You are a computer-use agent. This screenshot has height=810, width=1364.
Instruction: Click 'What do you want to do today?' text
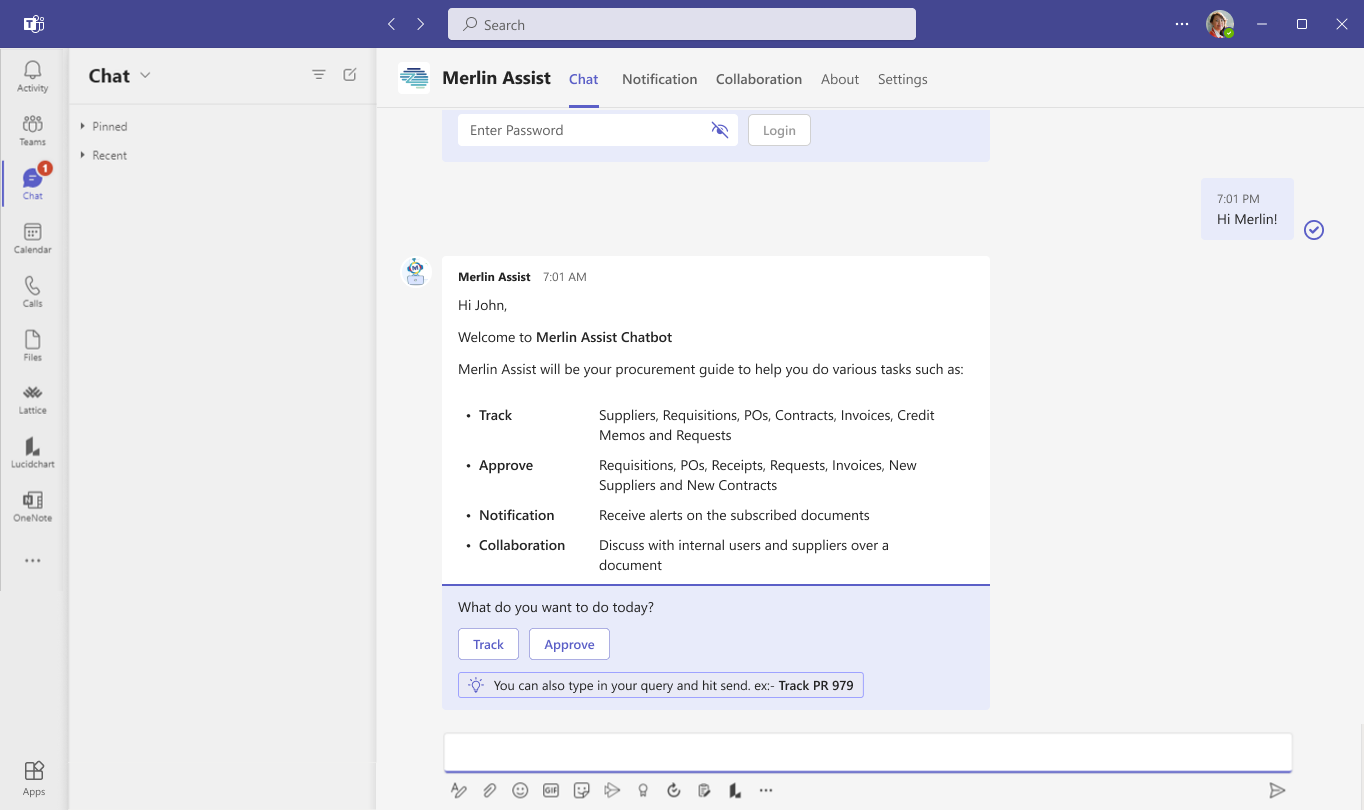coord(556,607)
